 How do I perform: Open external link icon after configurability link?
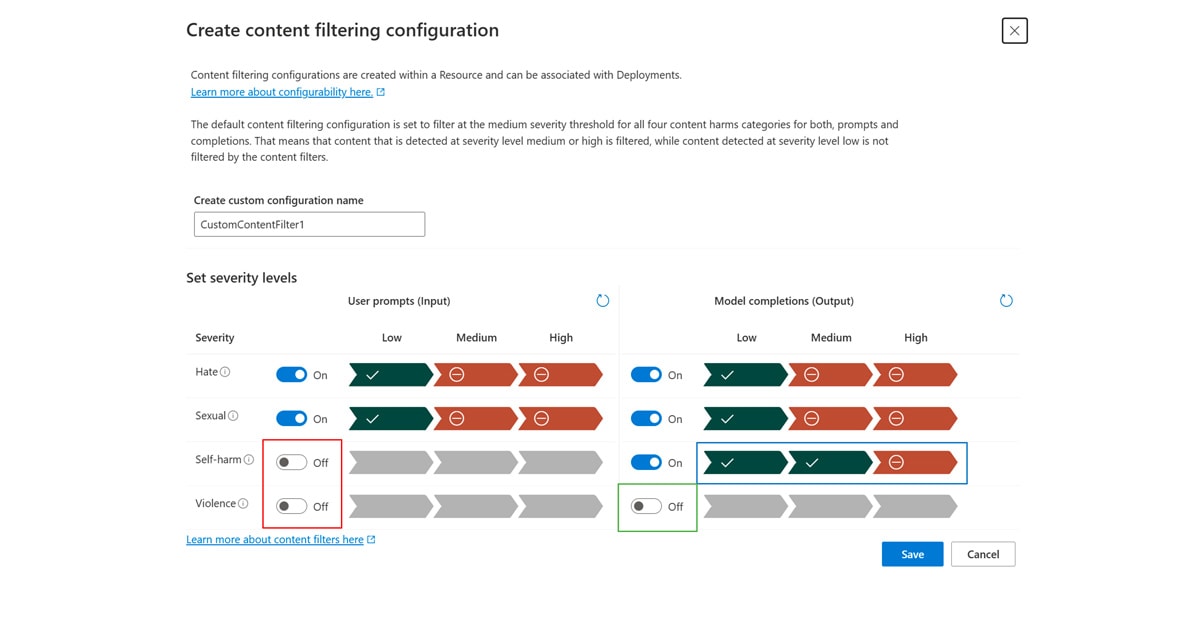[380, 92]
